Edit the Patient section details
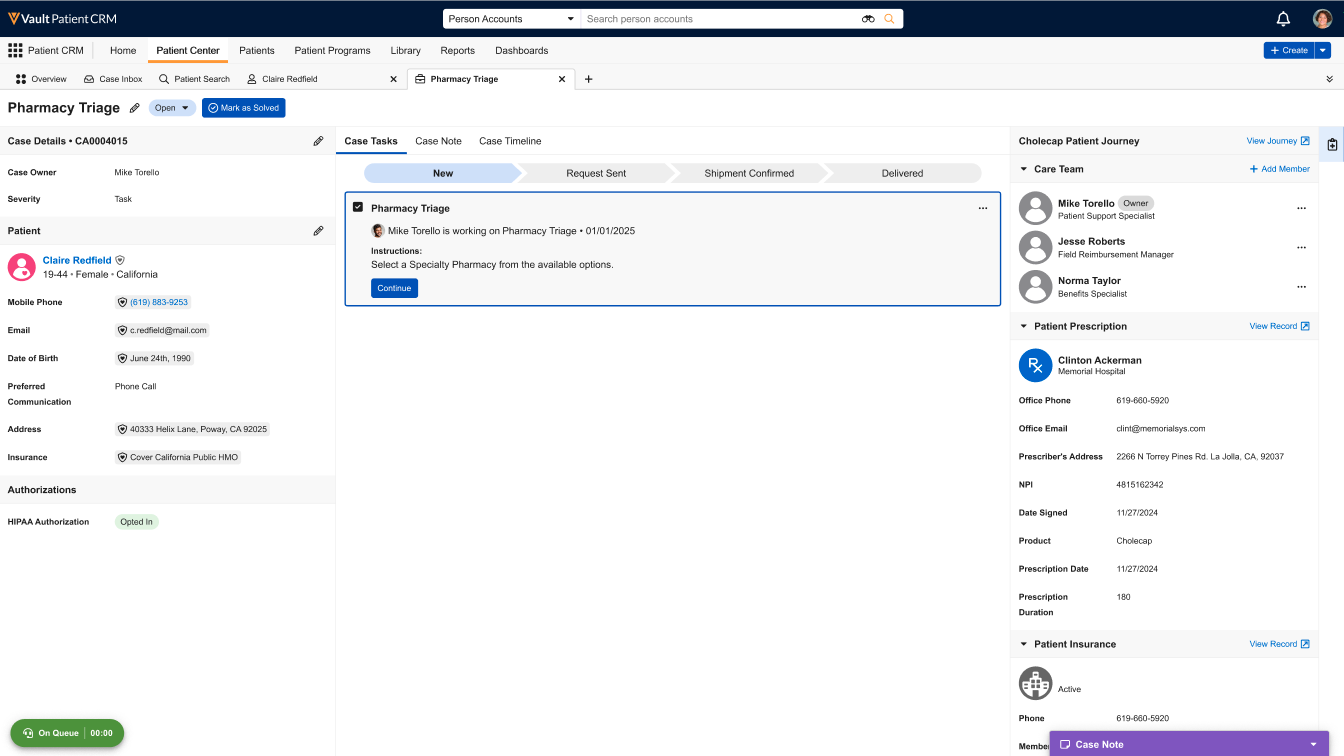The image size is (1344, 756). coord(318,231)
